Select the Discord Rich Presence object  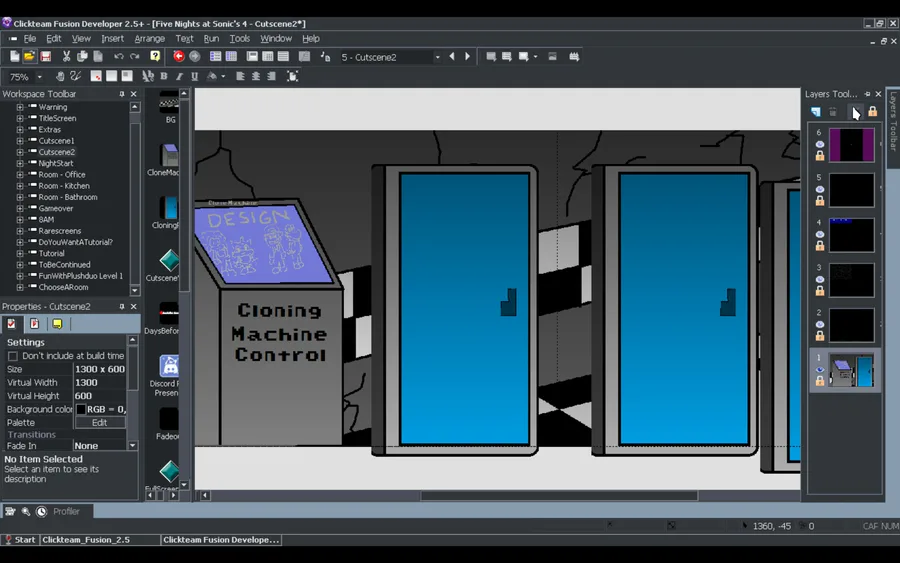click(166, 375)
